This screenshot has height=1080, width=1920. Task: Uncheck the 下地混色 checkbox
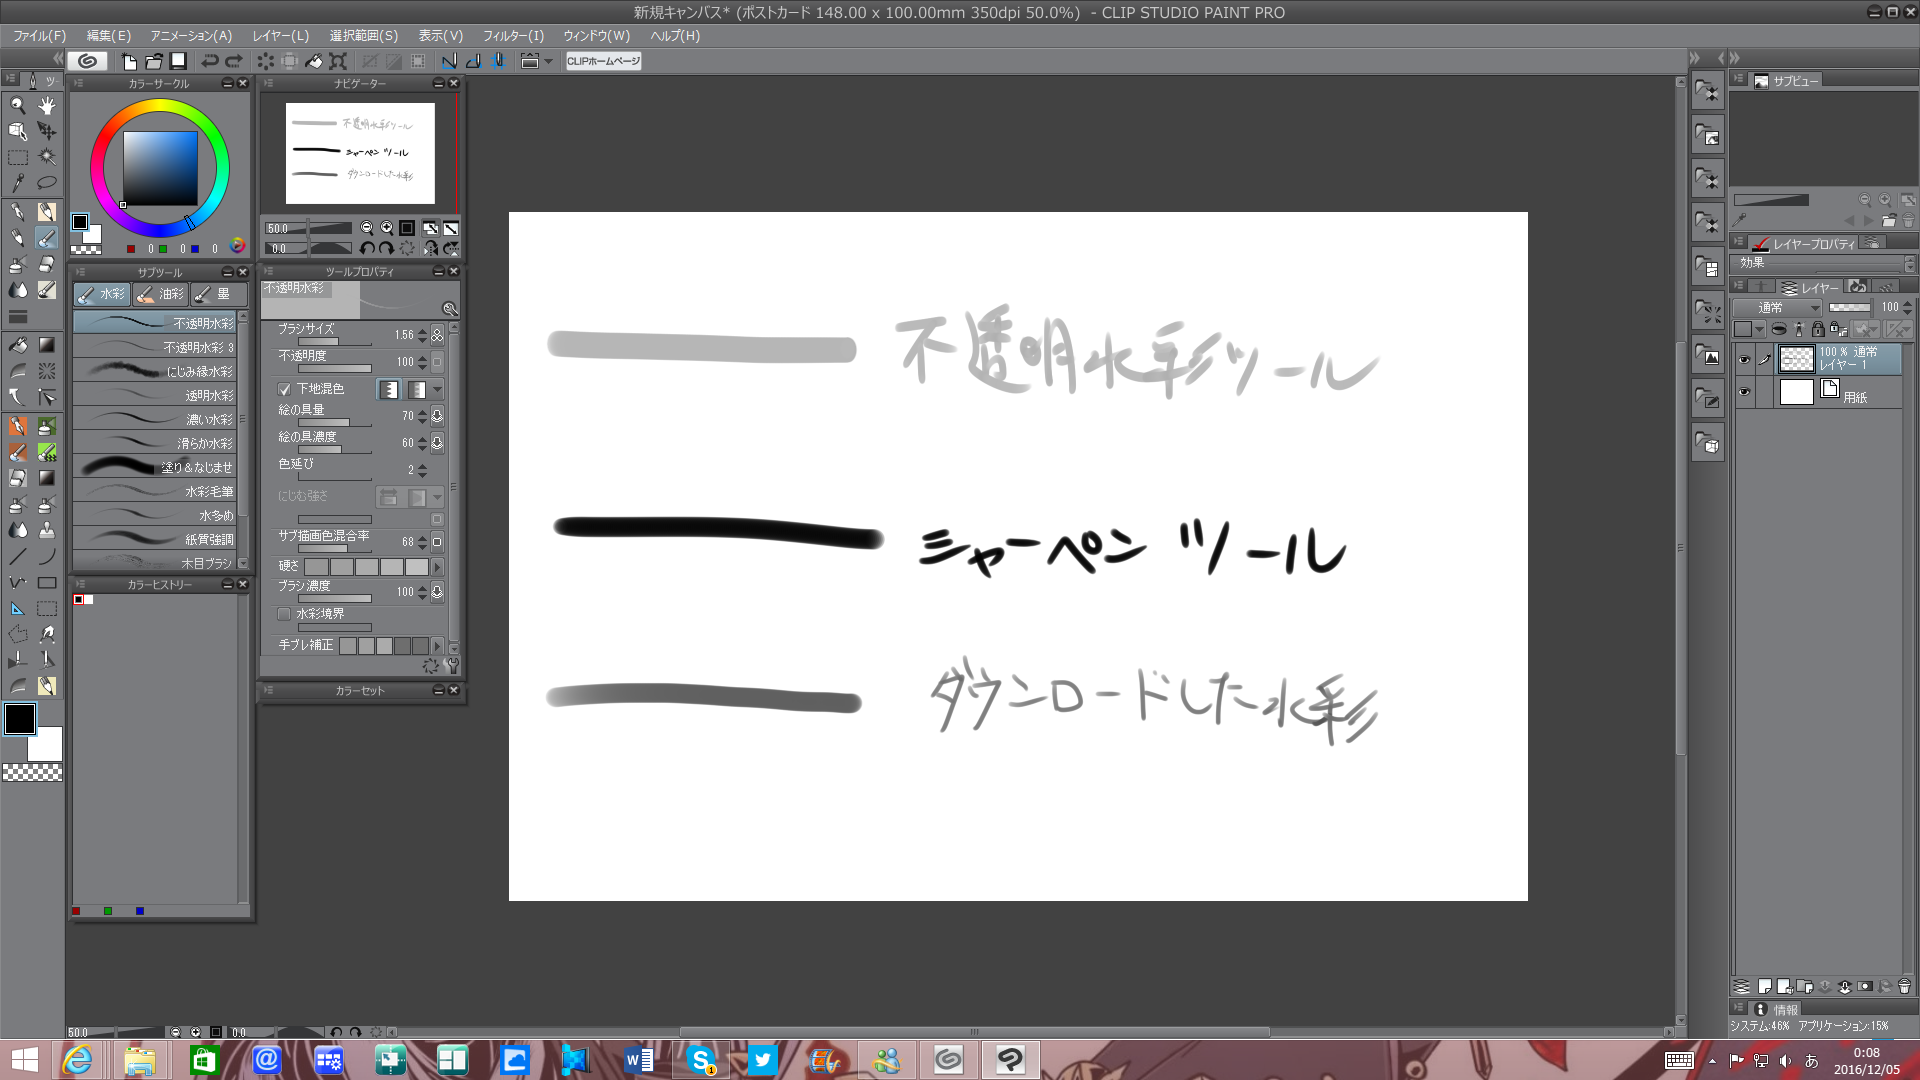pyautogui.click(x=284, y=389)
